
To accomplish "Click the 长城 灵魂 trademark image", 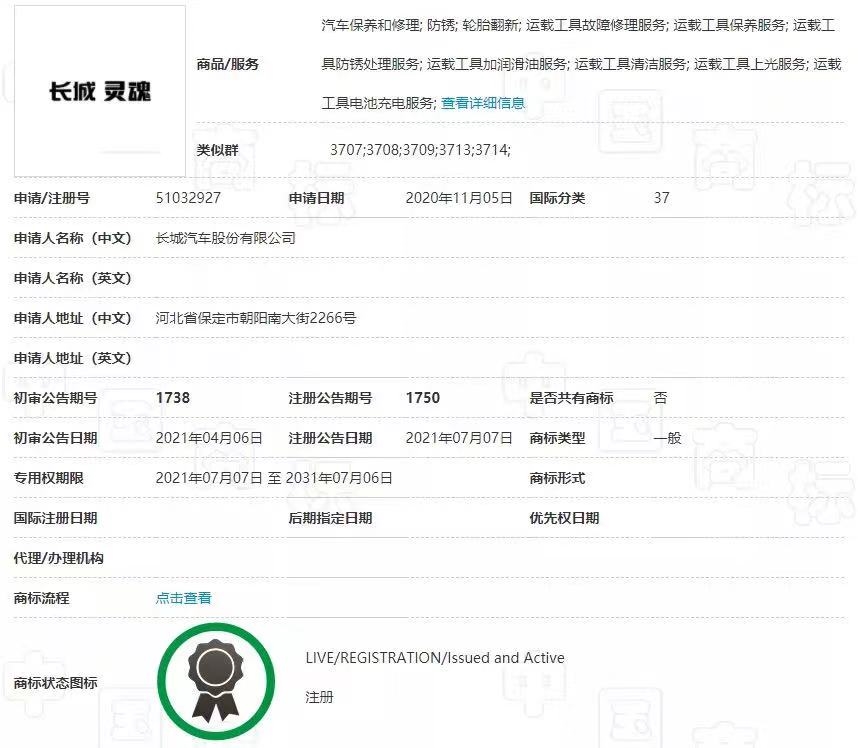I will [x=100, y=92].
